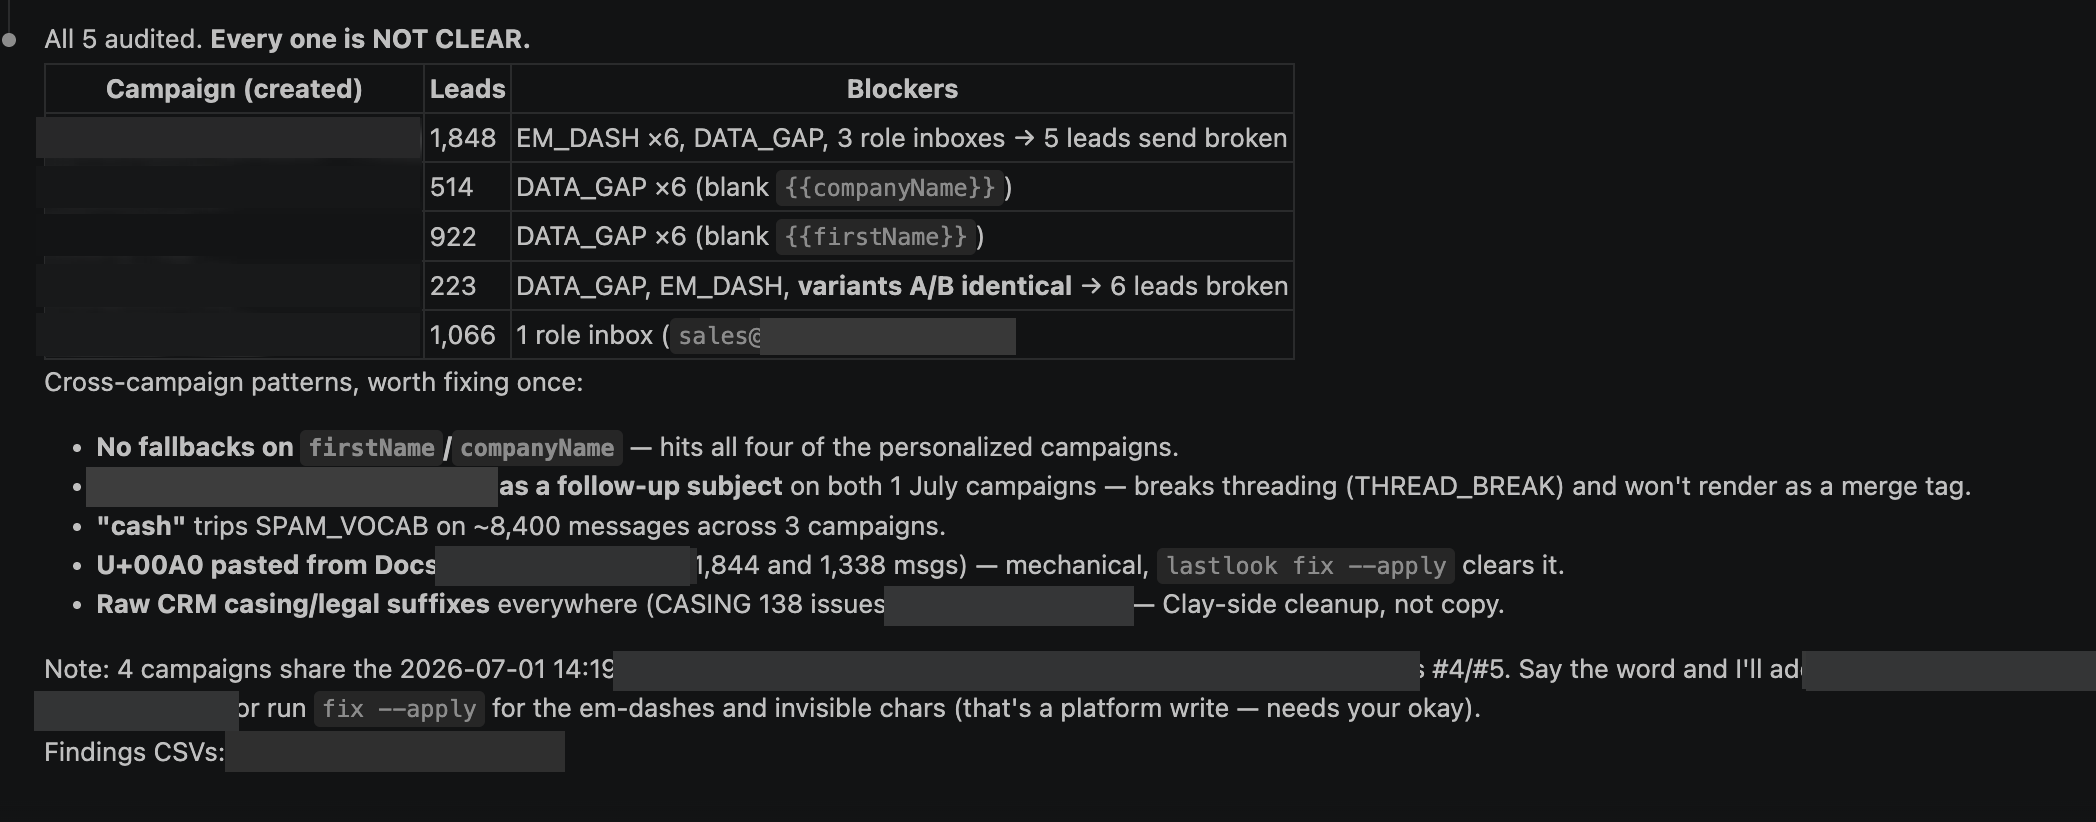Click the gray bullet dot beside 'All 5 audited'

9,40
